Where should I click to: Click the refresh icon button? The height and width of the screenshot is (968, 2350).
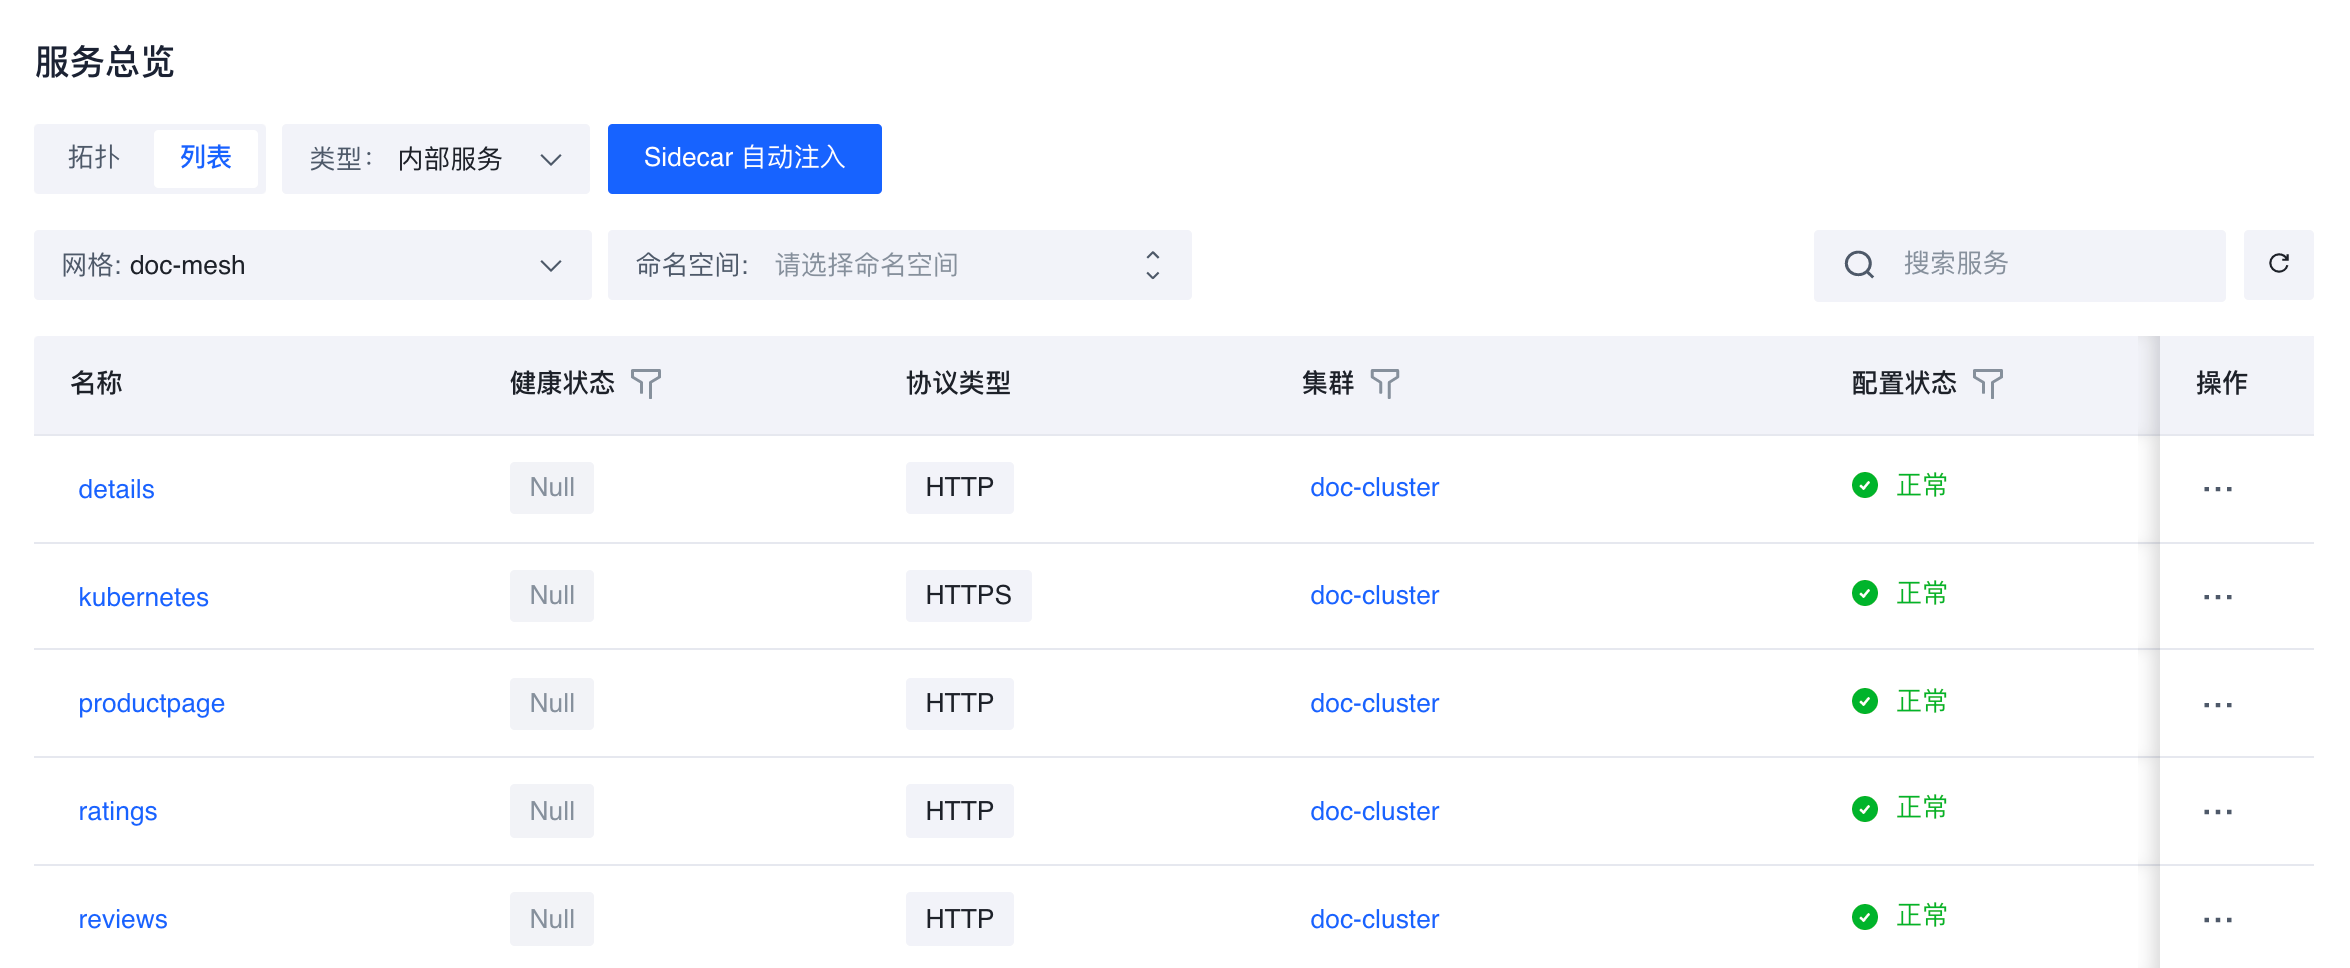point(2278,264)
